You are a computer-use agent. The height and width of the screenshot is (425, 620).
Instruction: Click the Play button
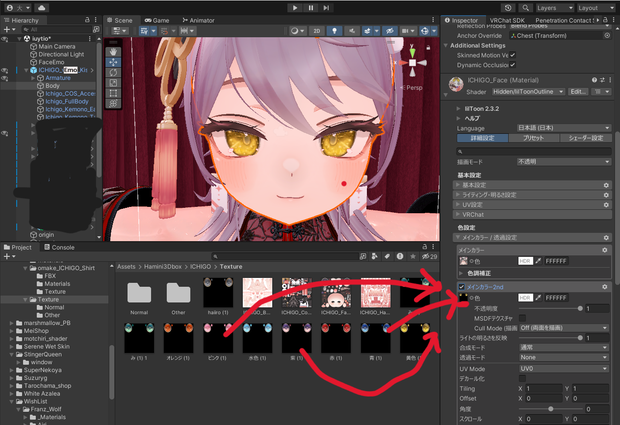pyautogui.click(x=295, y=8)
